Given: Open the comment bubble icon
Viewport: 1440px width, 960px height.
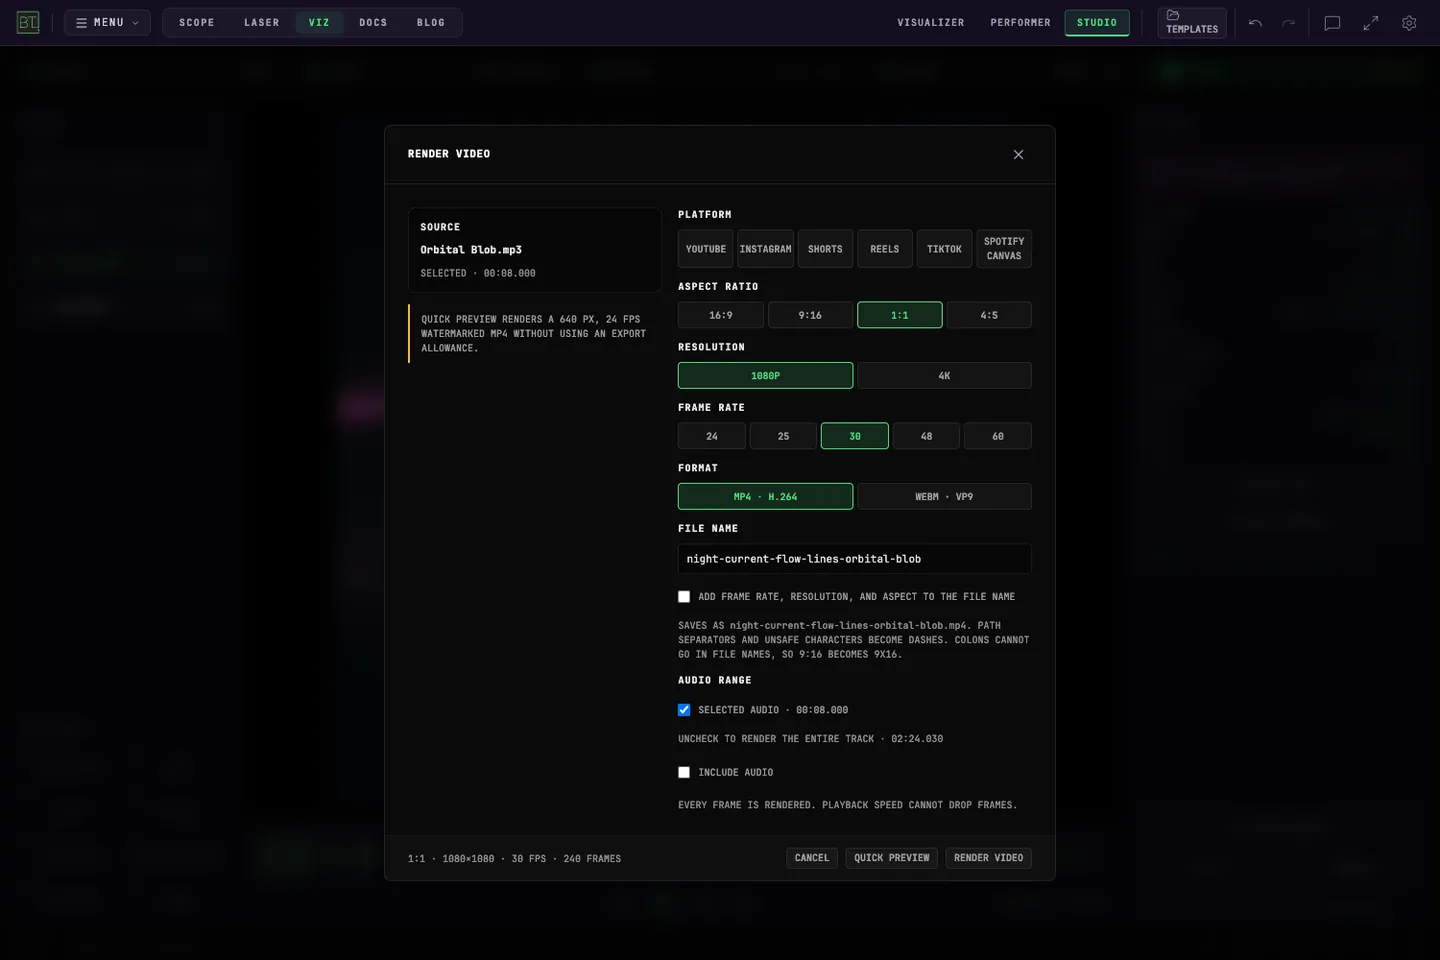Looking at the screenshot, I should 1332,22.
